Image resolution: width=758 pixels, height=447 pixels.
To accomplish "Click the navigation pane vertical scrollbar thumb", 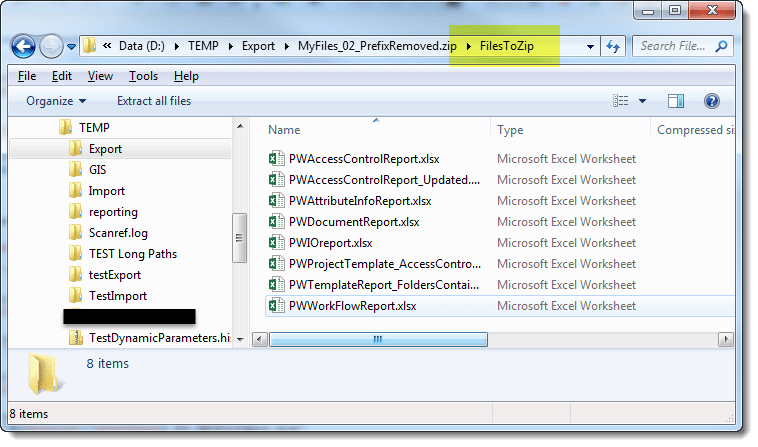I will 239,238.
